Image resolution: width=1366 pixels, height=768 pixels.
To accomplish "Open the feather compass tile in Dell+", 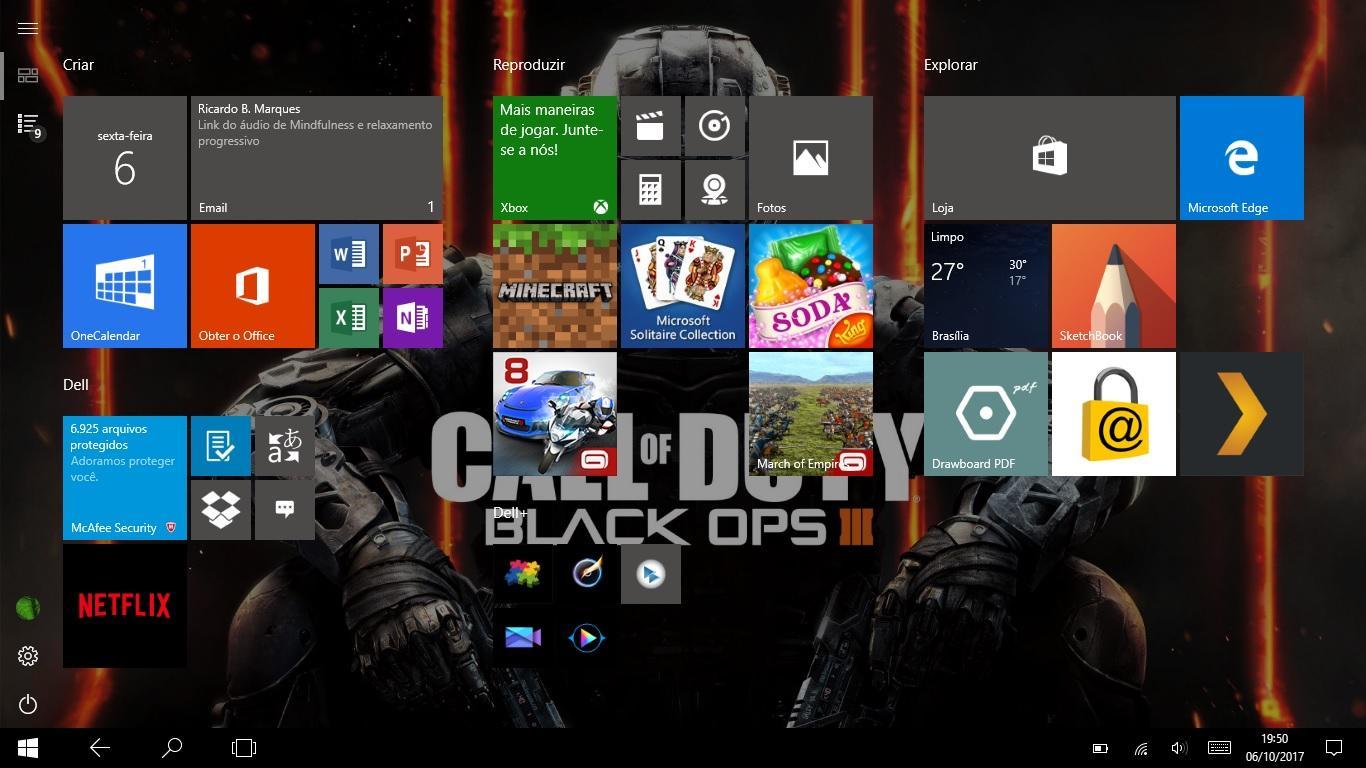I will [x=587, y=574].
